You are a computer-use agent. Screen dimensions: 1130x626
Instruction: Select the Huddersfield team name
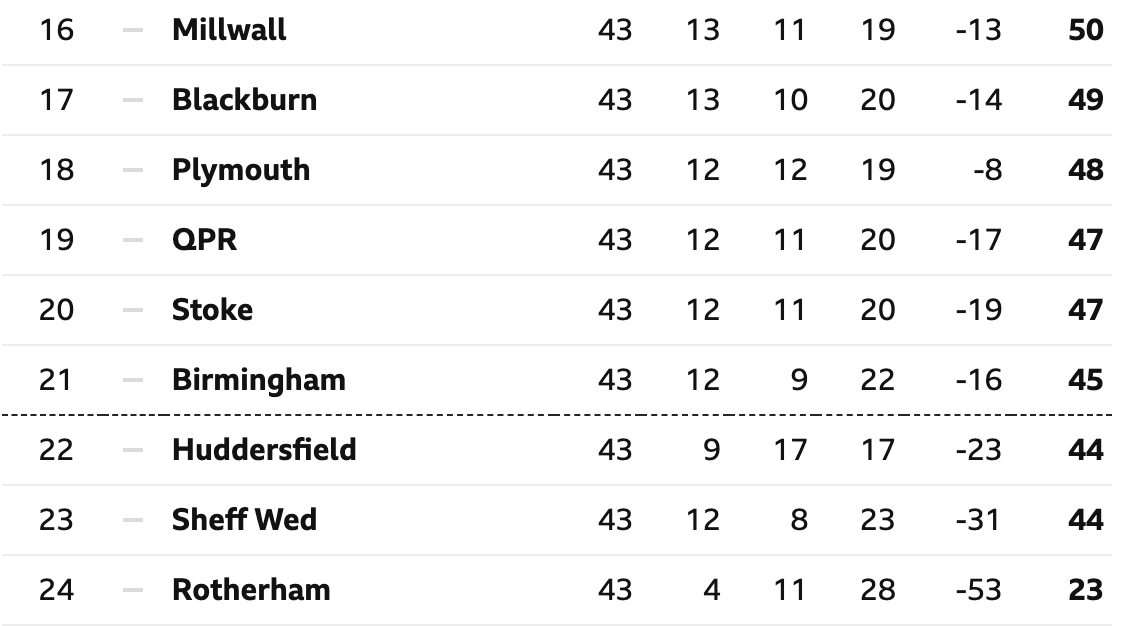pyautogui.click(x=264, y=450)
